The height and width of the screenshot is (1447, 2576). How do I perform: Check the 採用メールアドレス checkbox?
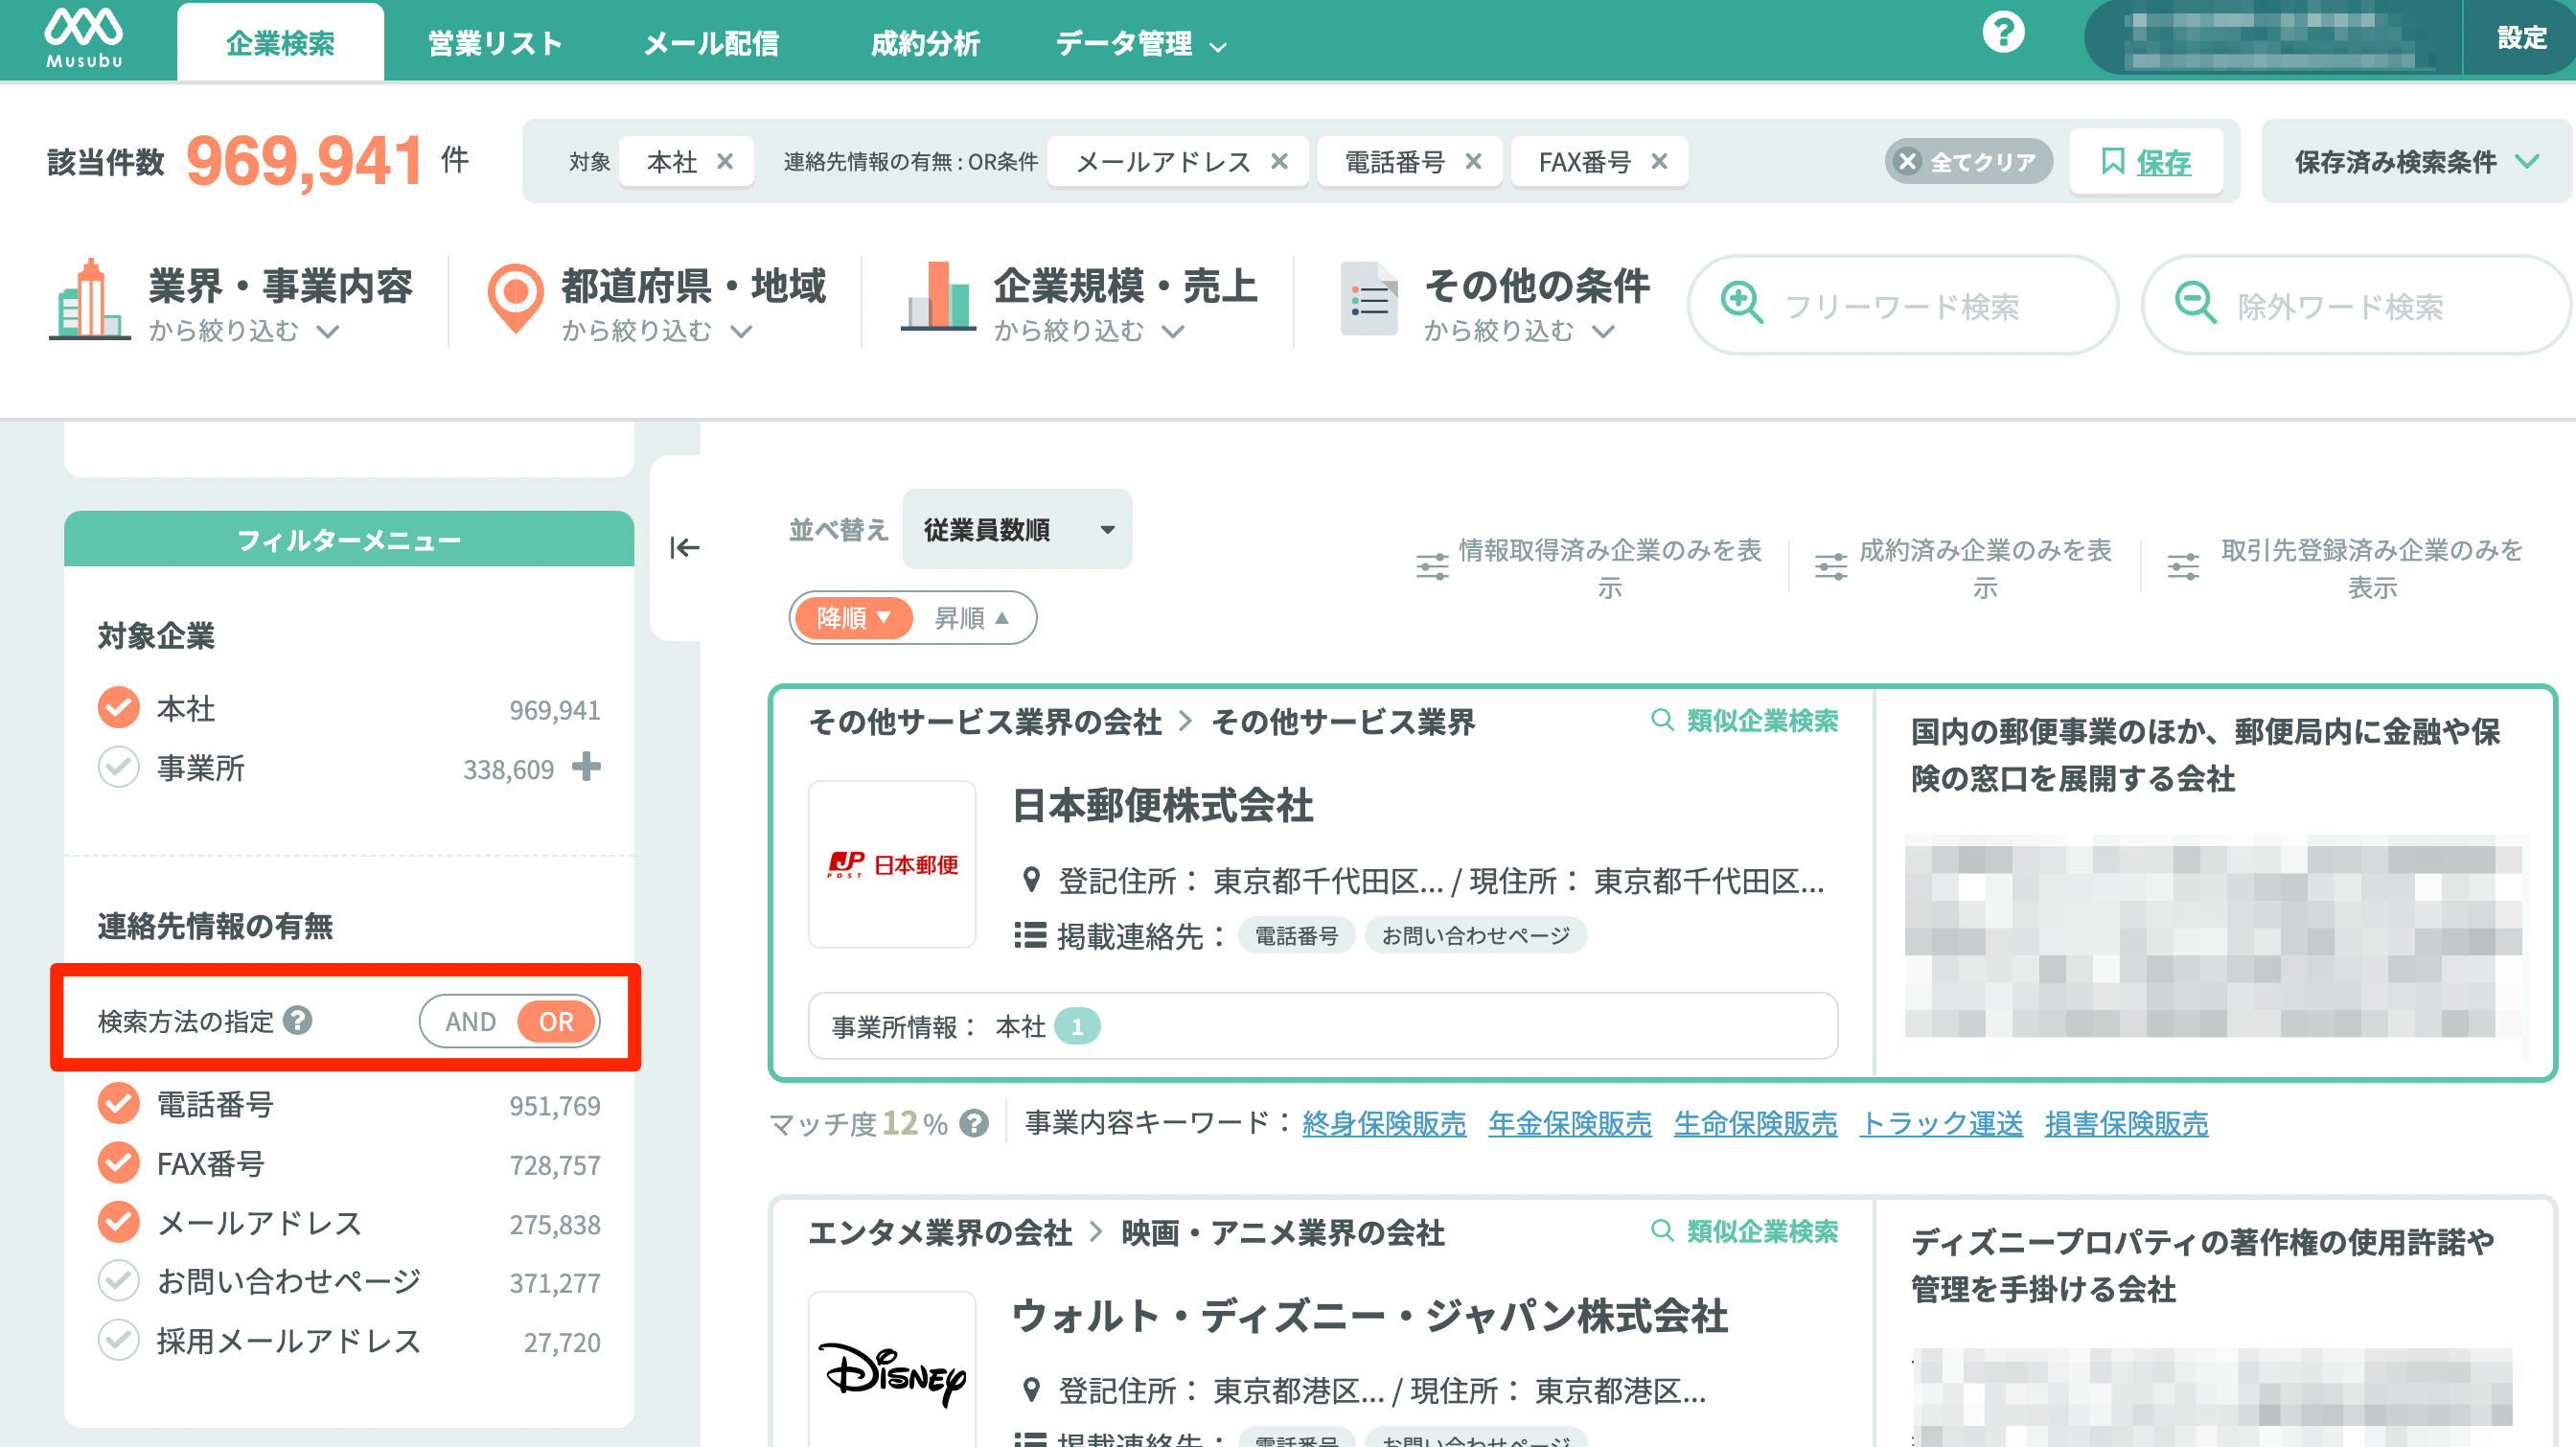point(118,1340)
